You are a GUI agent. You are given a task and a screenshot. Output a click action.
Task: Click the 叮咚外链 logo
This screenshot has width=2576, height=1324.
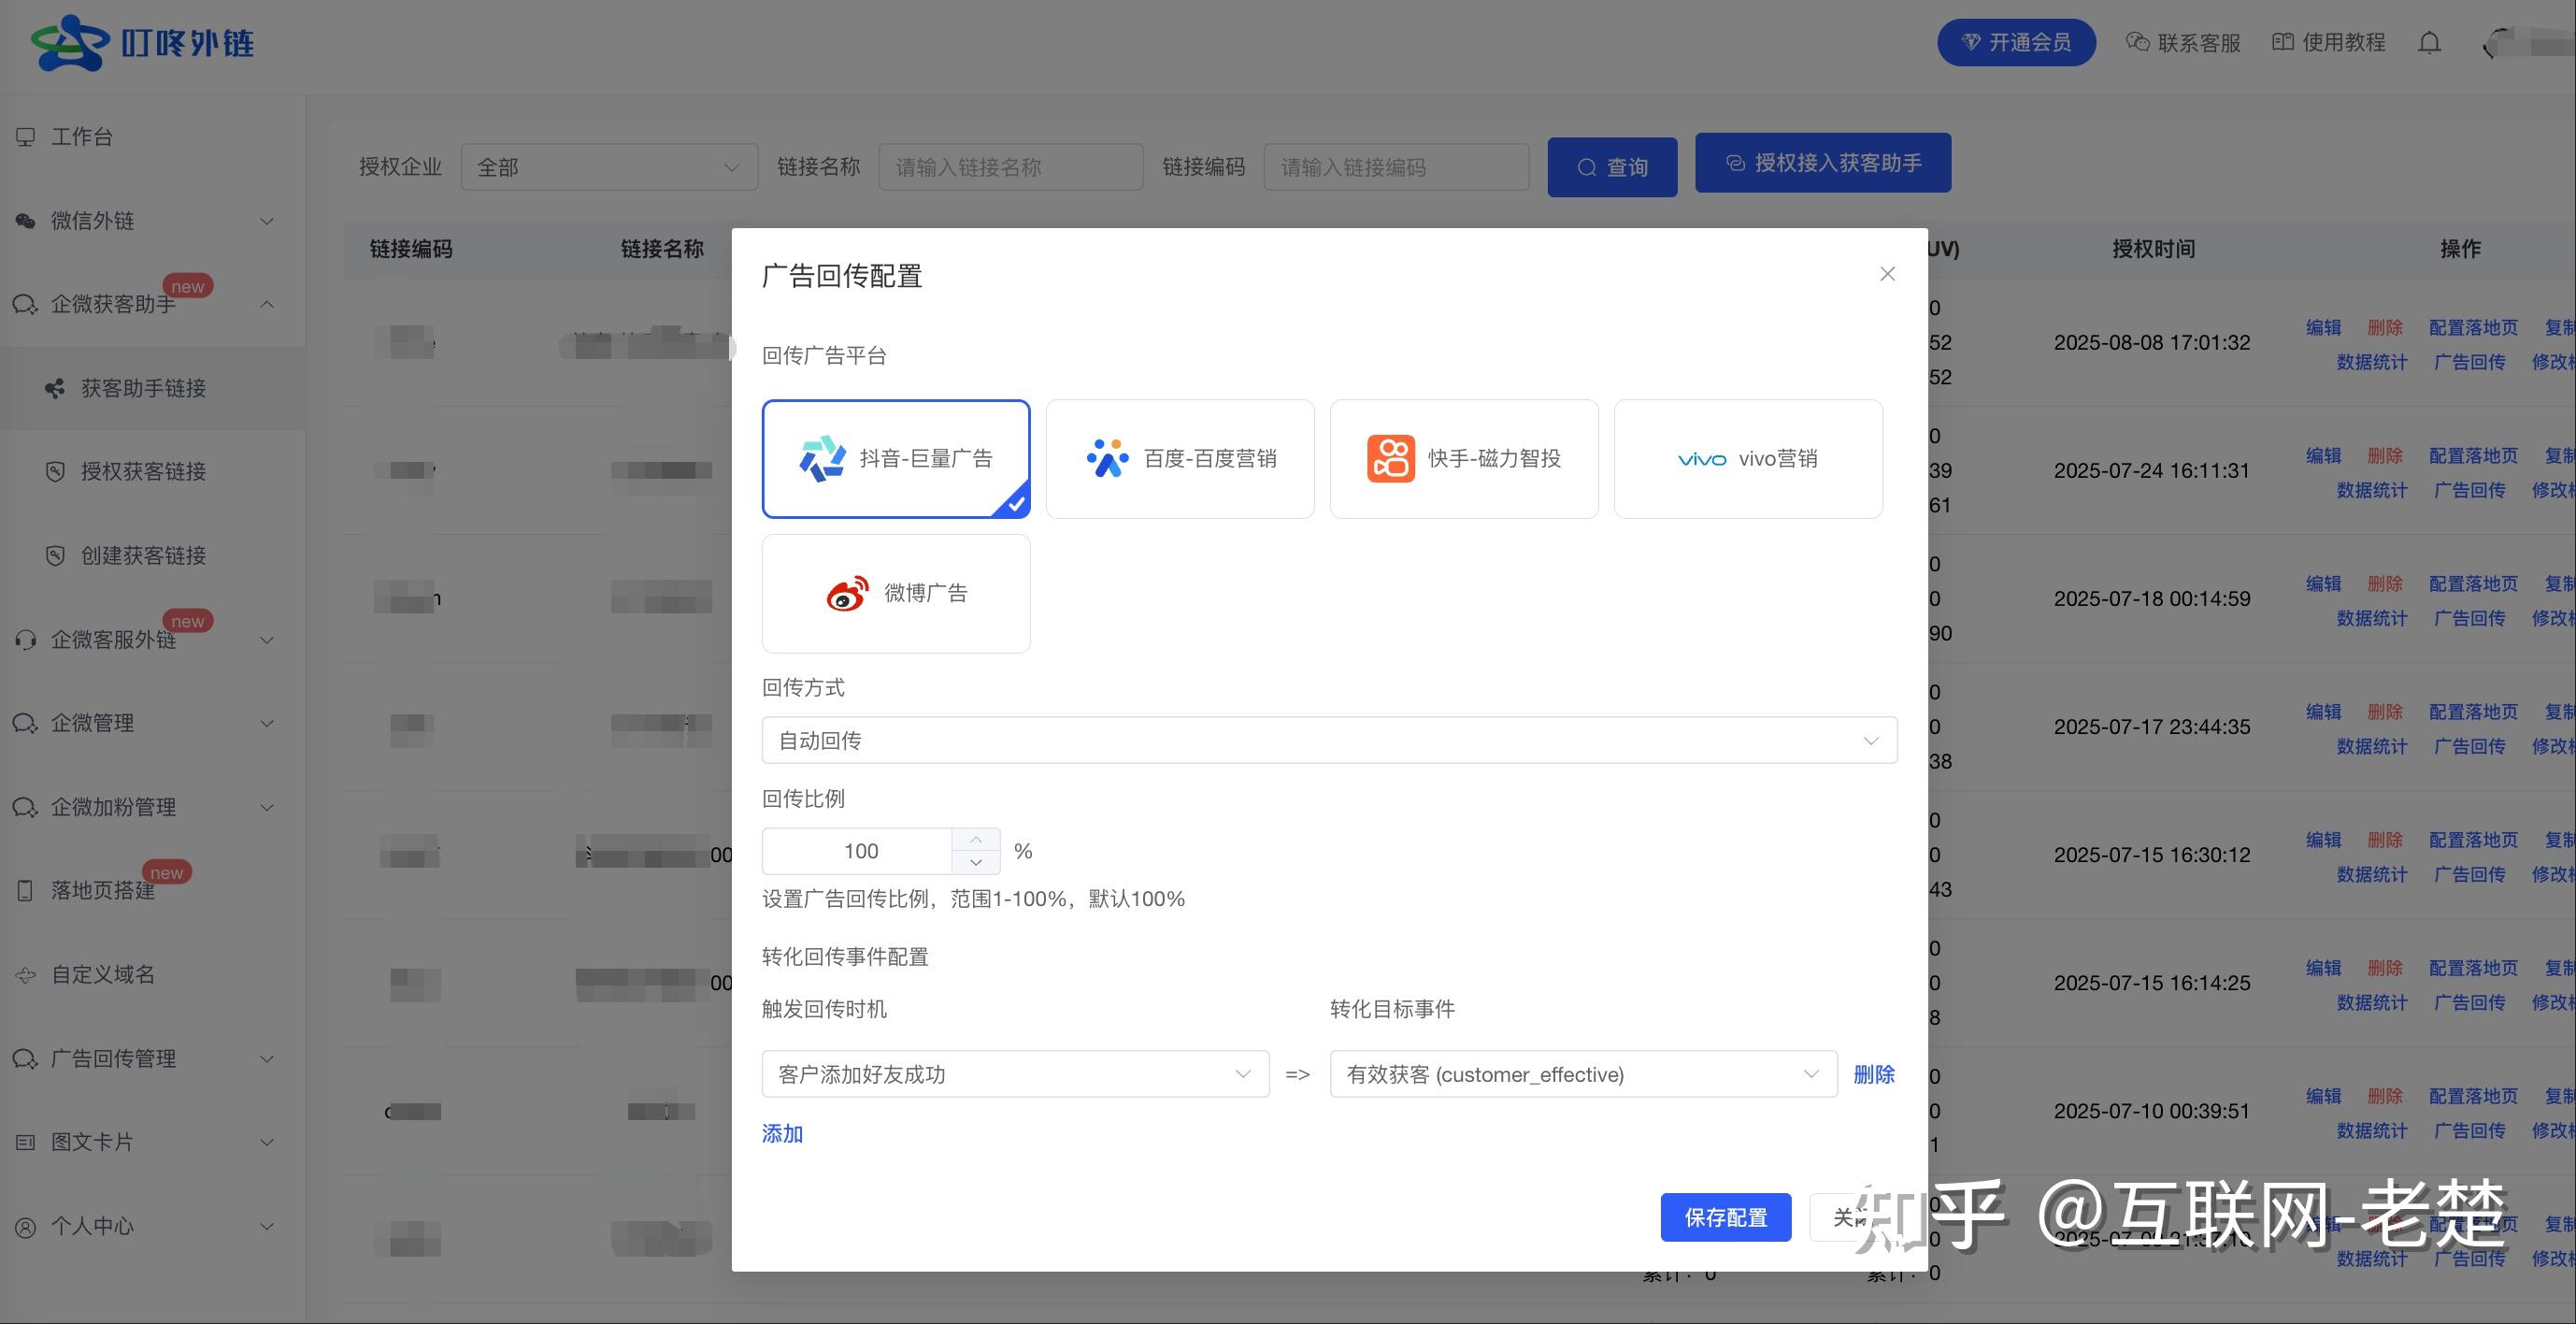point(142,43)
